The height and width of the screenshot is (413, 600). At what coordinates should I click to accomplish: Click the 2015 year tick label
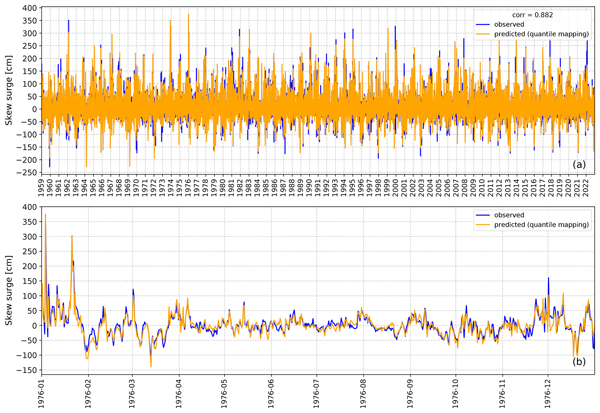click(x=525, y=187)
